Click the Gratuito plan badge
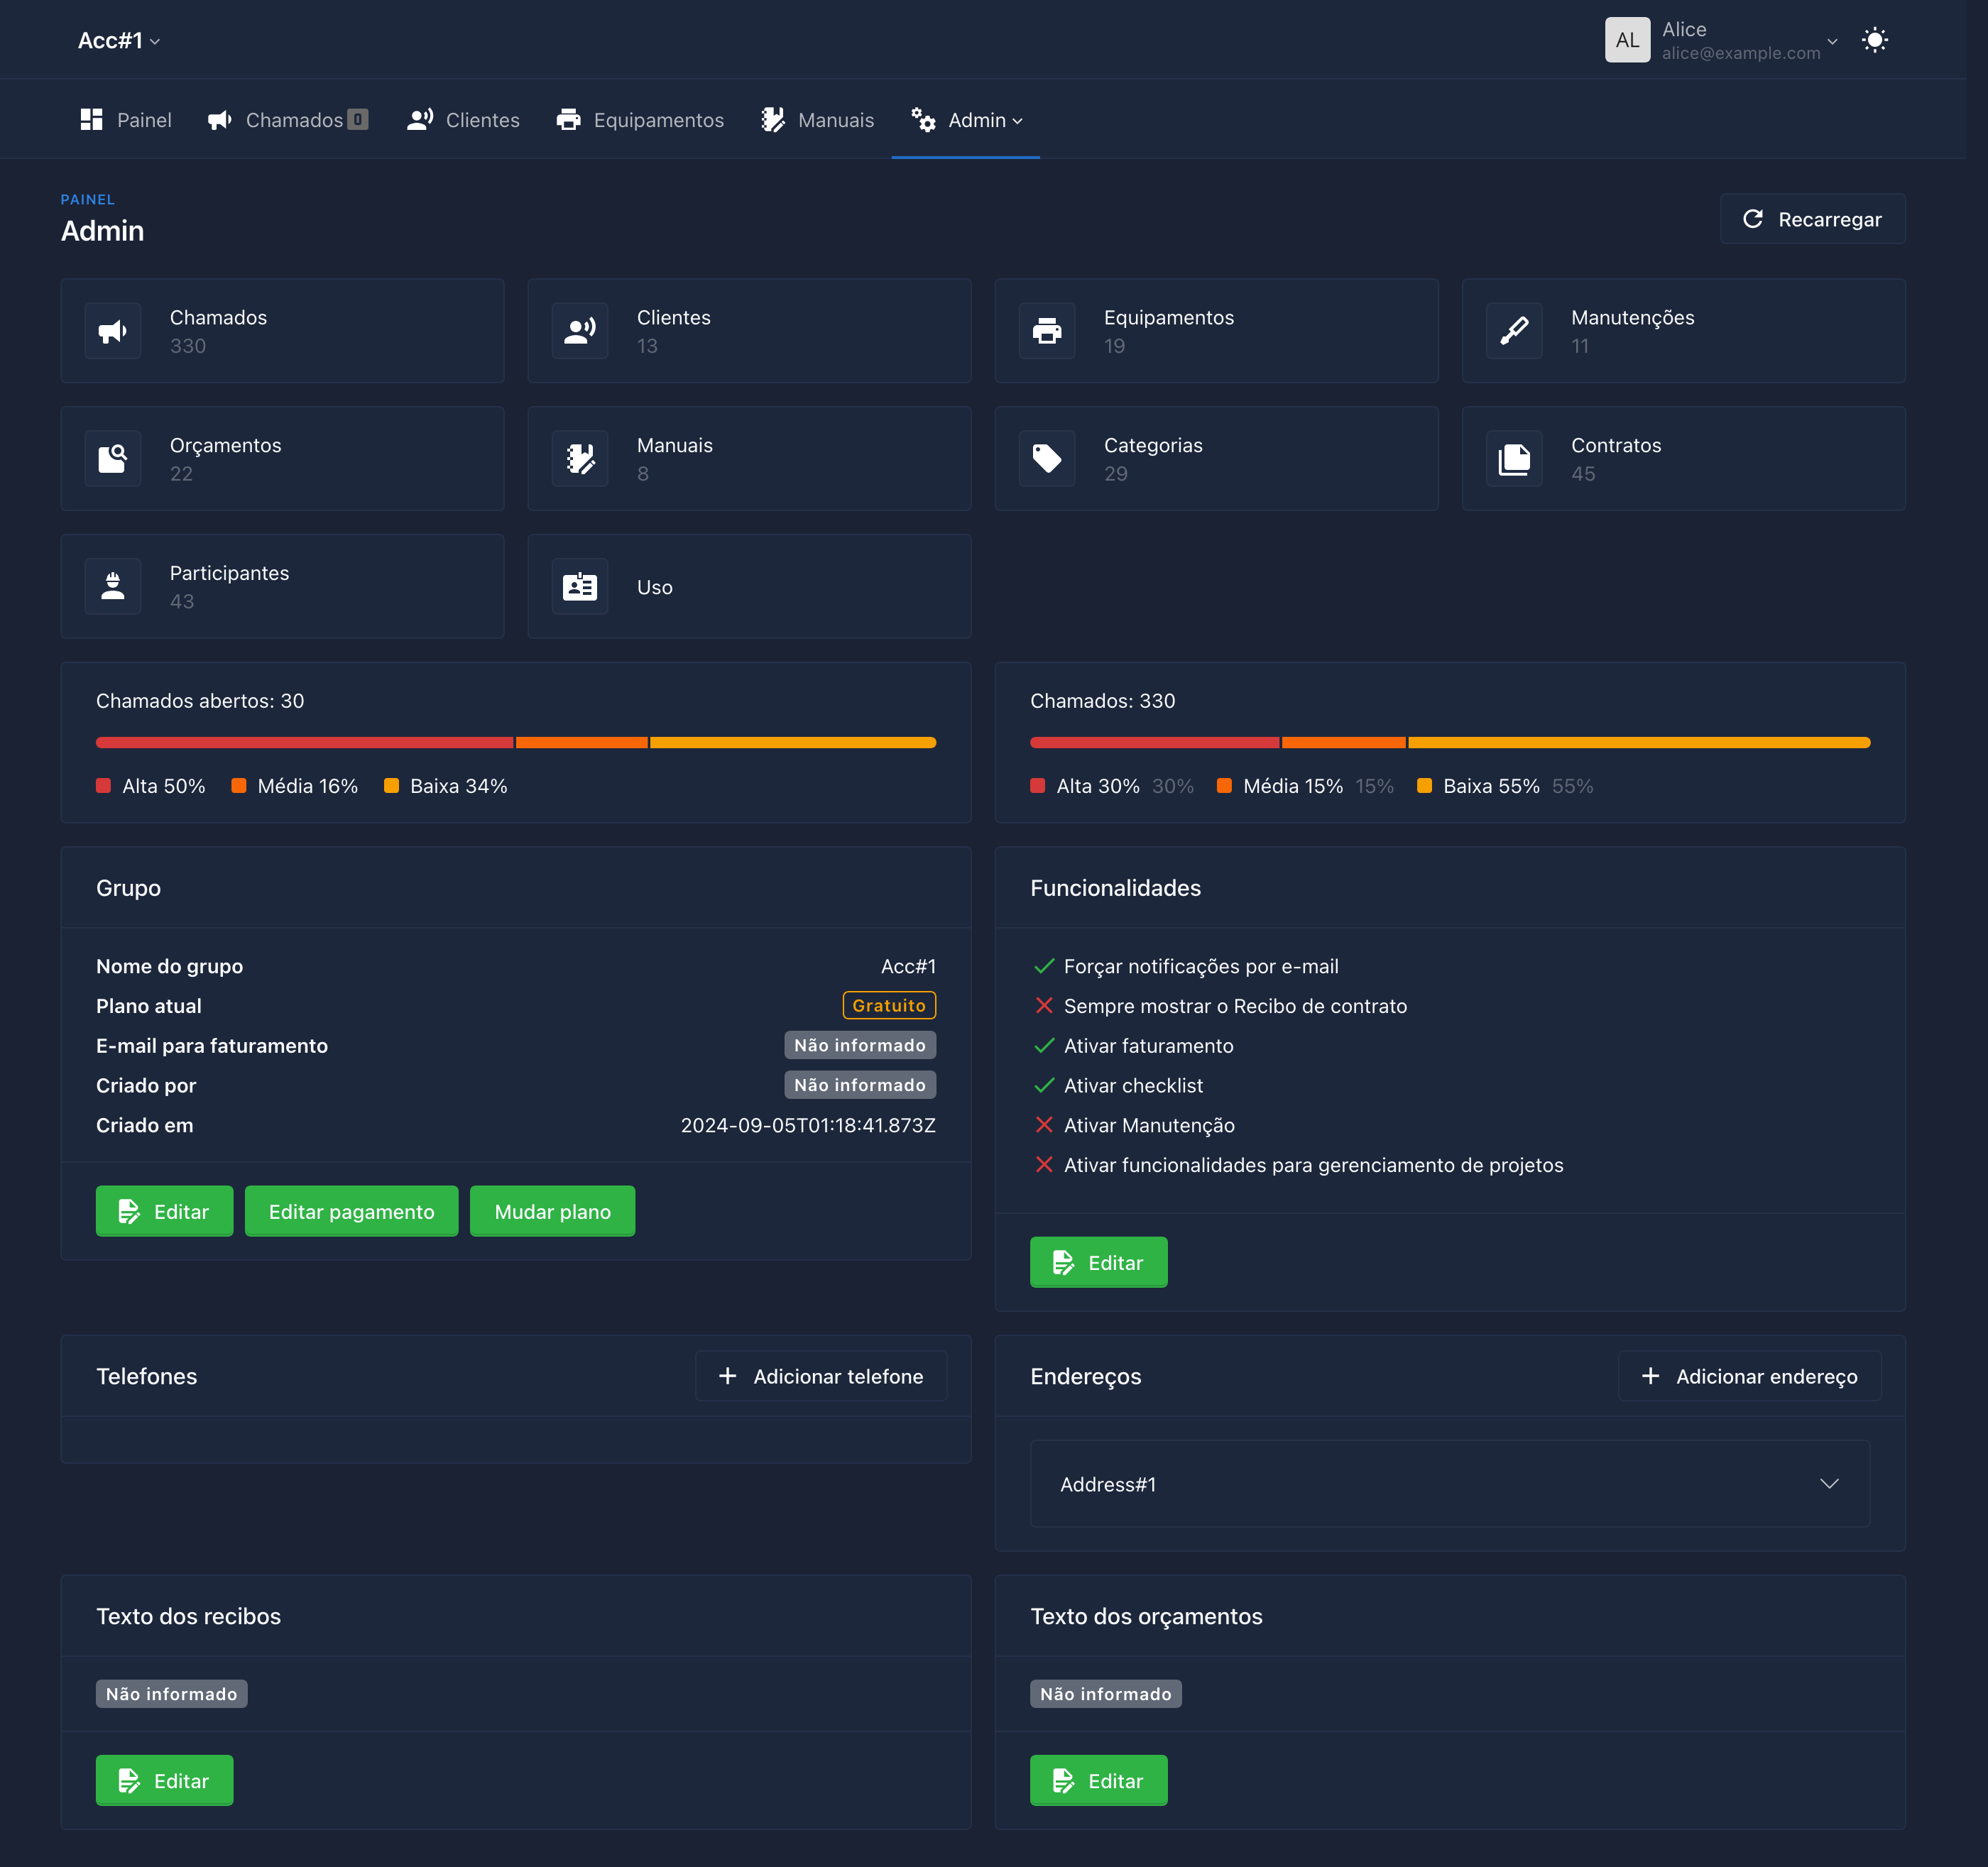Viewport: 1988px width, 1867px height. [889, 1005]
